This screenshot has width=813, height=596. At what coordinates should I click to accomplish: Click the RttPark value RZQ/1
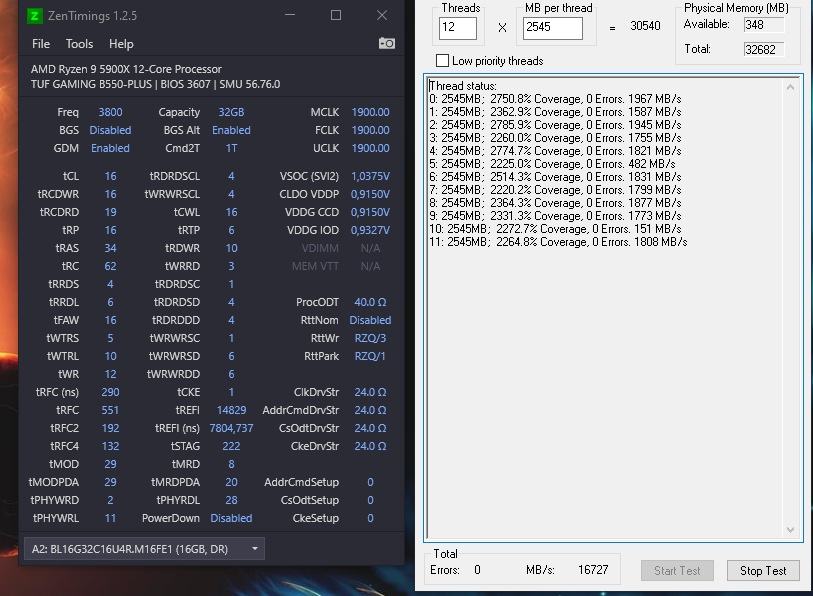[x=370, y=356]
